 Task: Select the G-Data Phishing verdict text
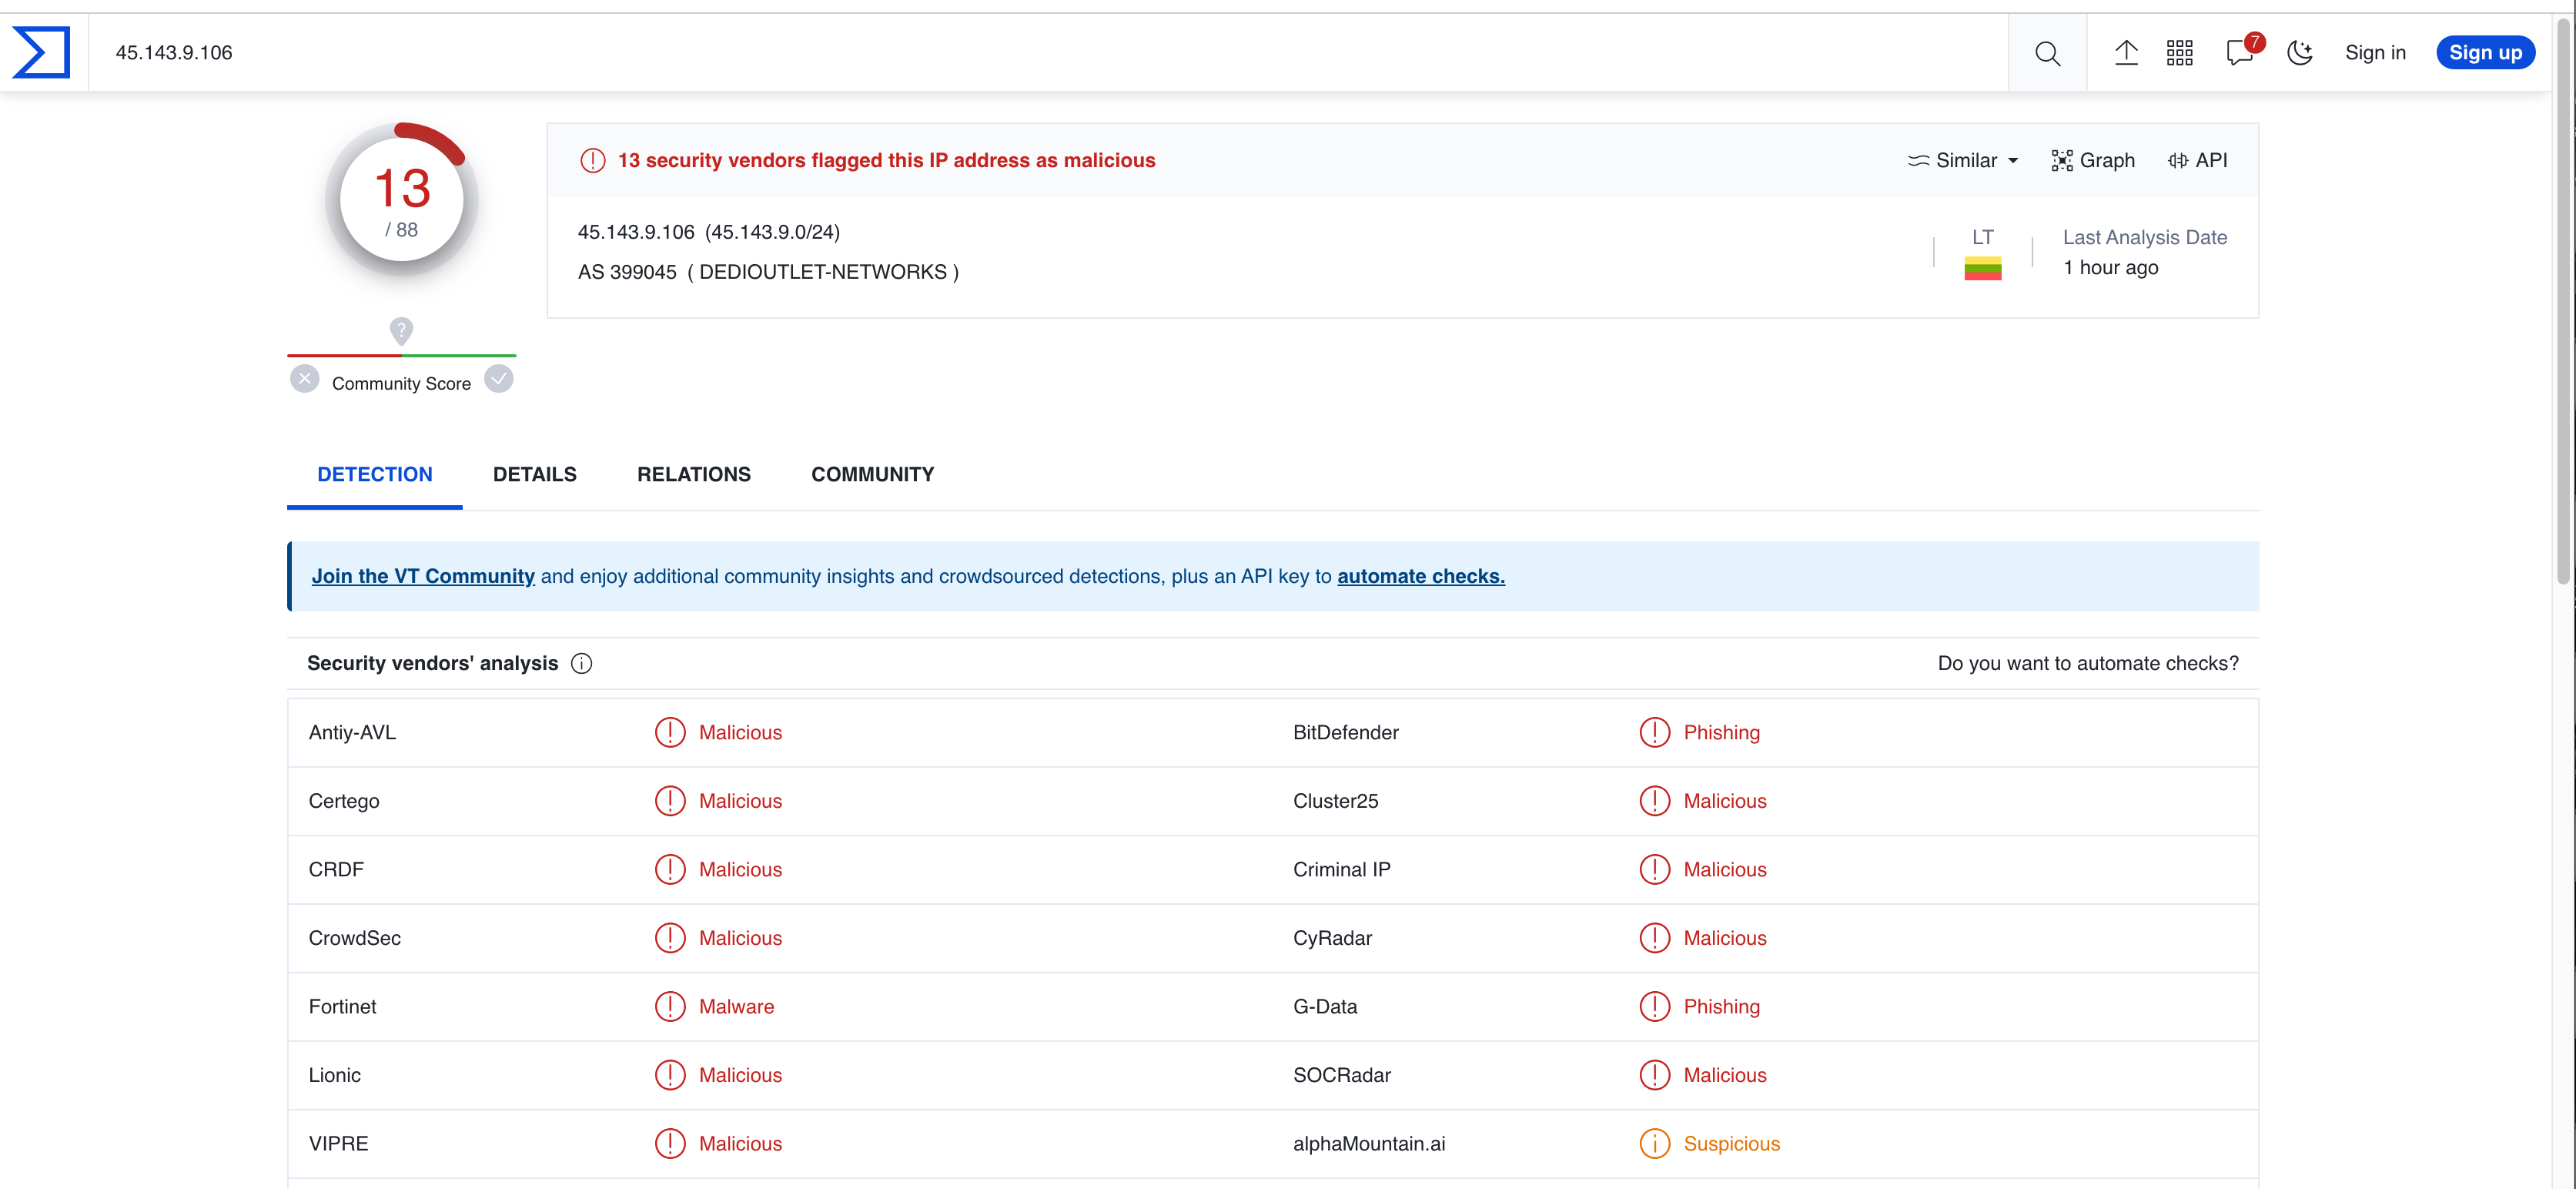(x=1721, y=1007)
